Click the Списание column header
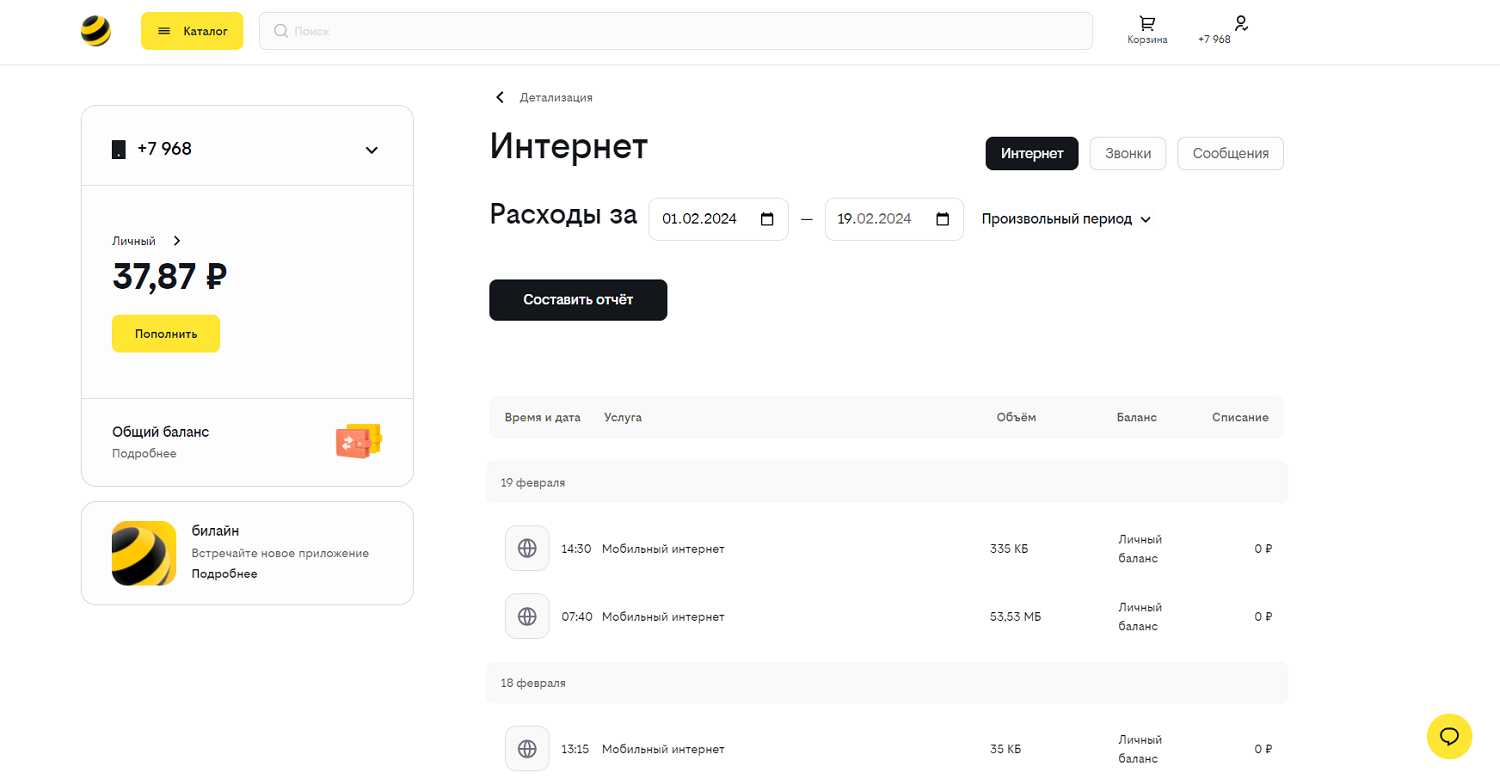Image resolution: width=1500 pixels, height=779 pixels. click(x=1240, y=417)
